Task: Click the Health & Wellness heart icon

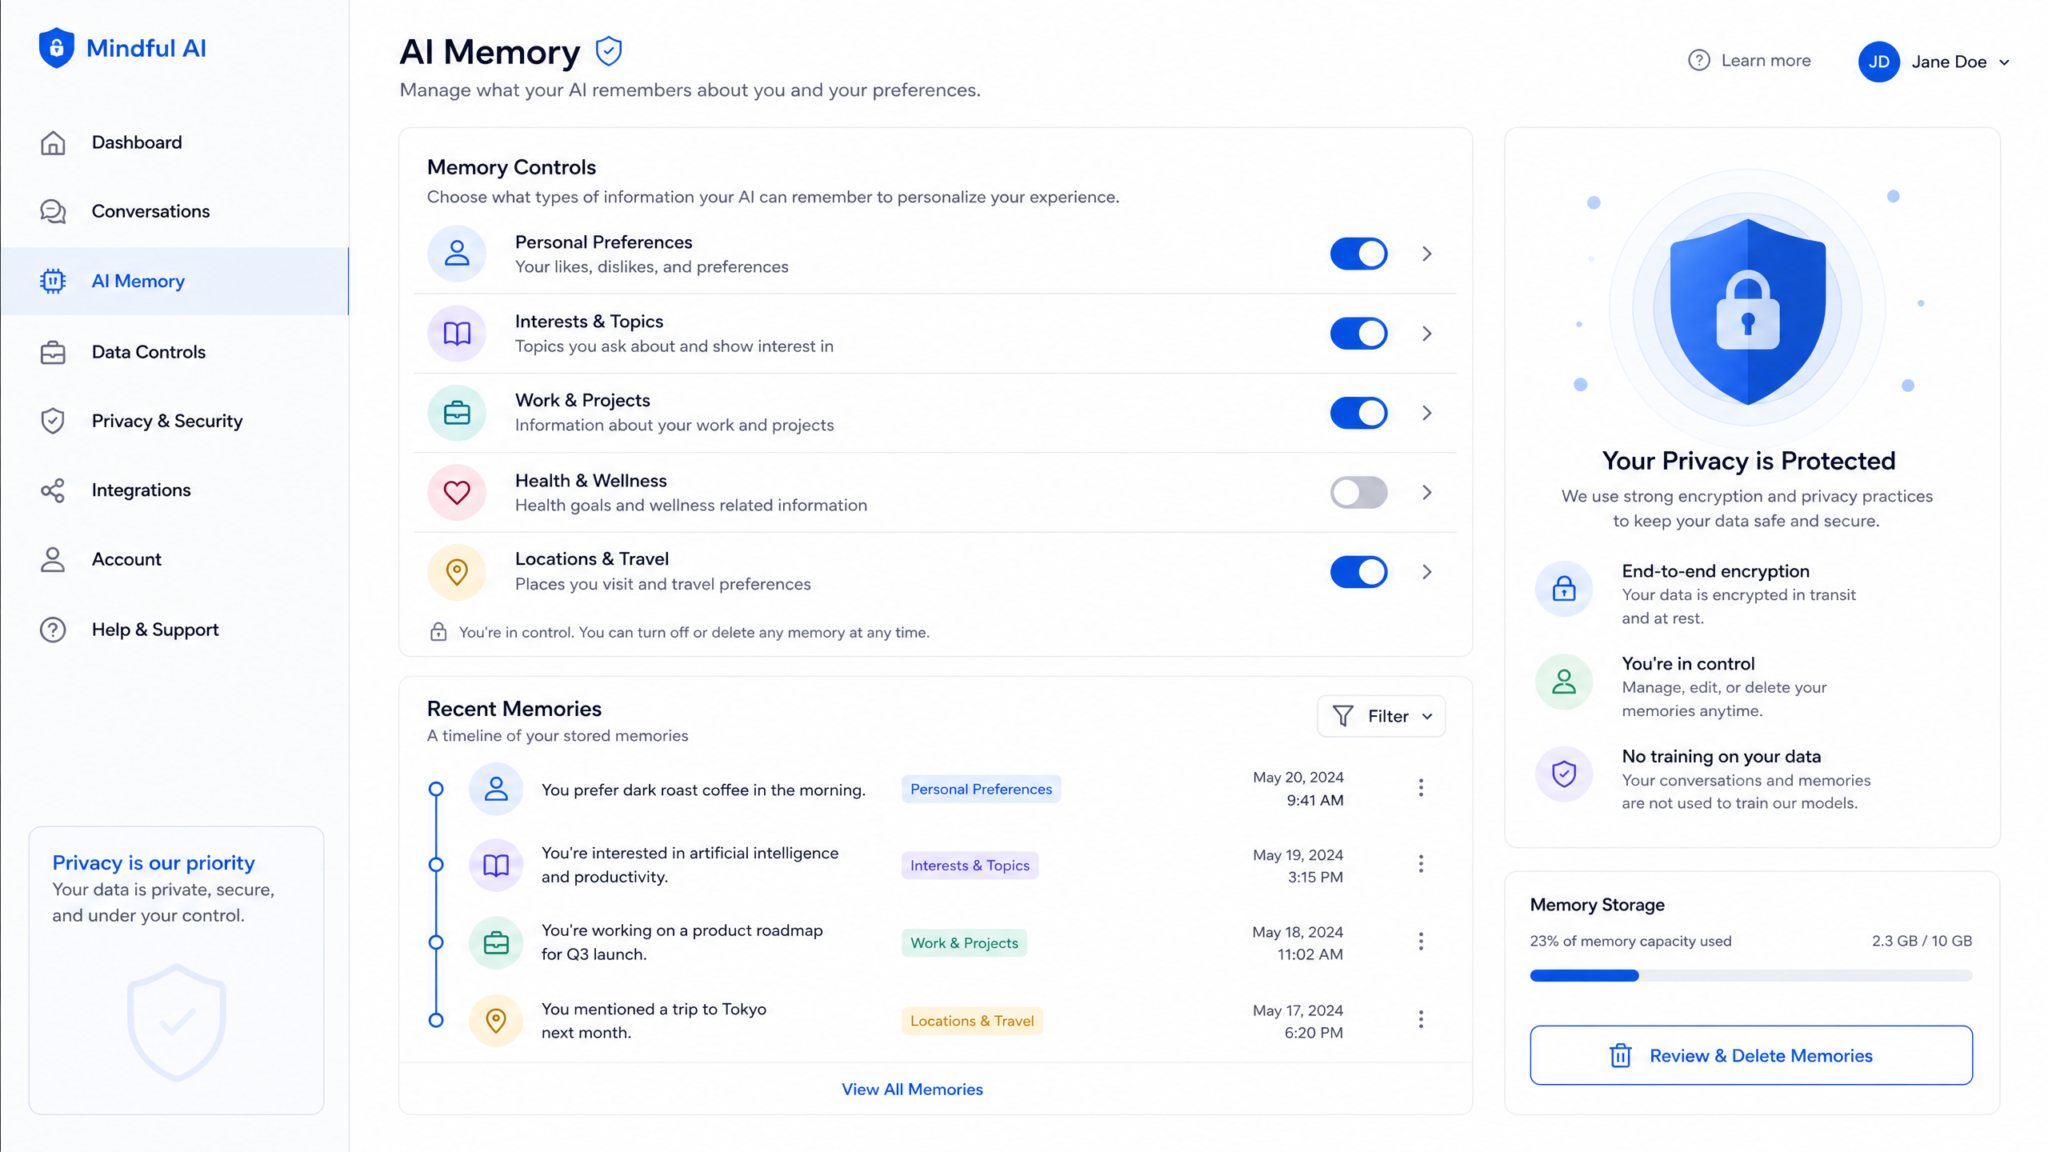Action: tap(457, 492)
